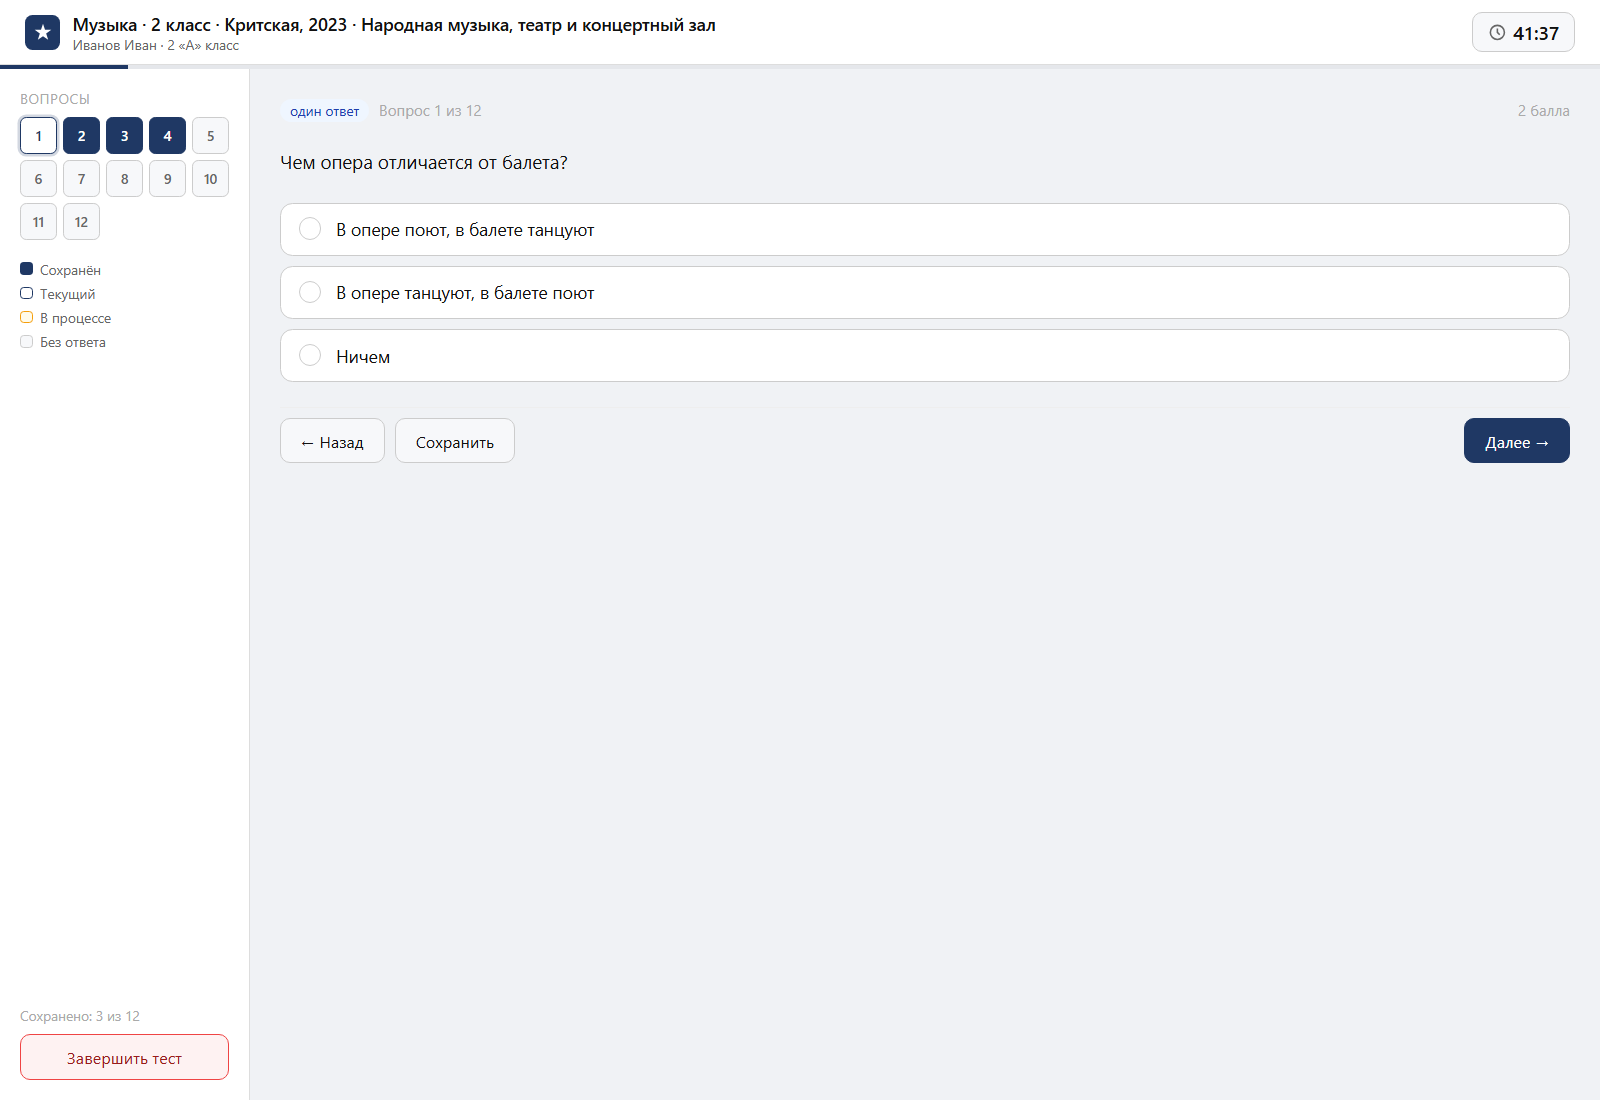
Task: Finish the test via 'Завершить тест'
Action: tap(124, 1057)
